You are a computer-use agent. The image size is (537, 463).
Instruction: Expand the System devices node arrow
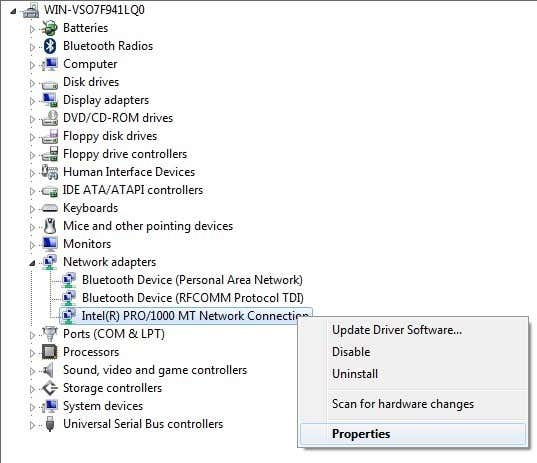[x=32, y=407]
